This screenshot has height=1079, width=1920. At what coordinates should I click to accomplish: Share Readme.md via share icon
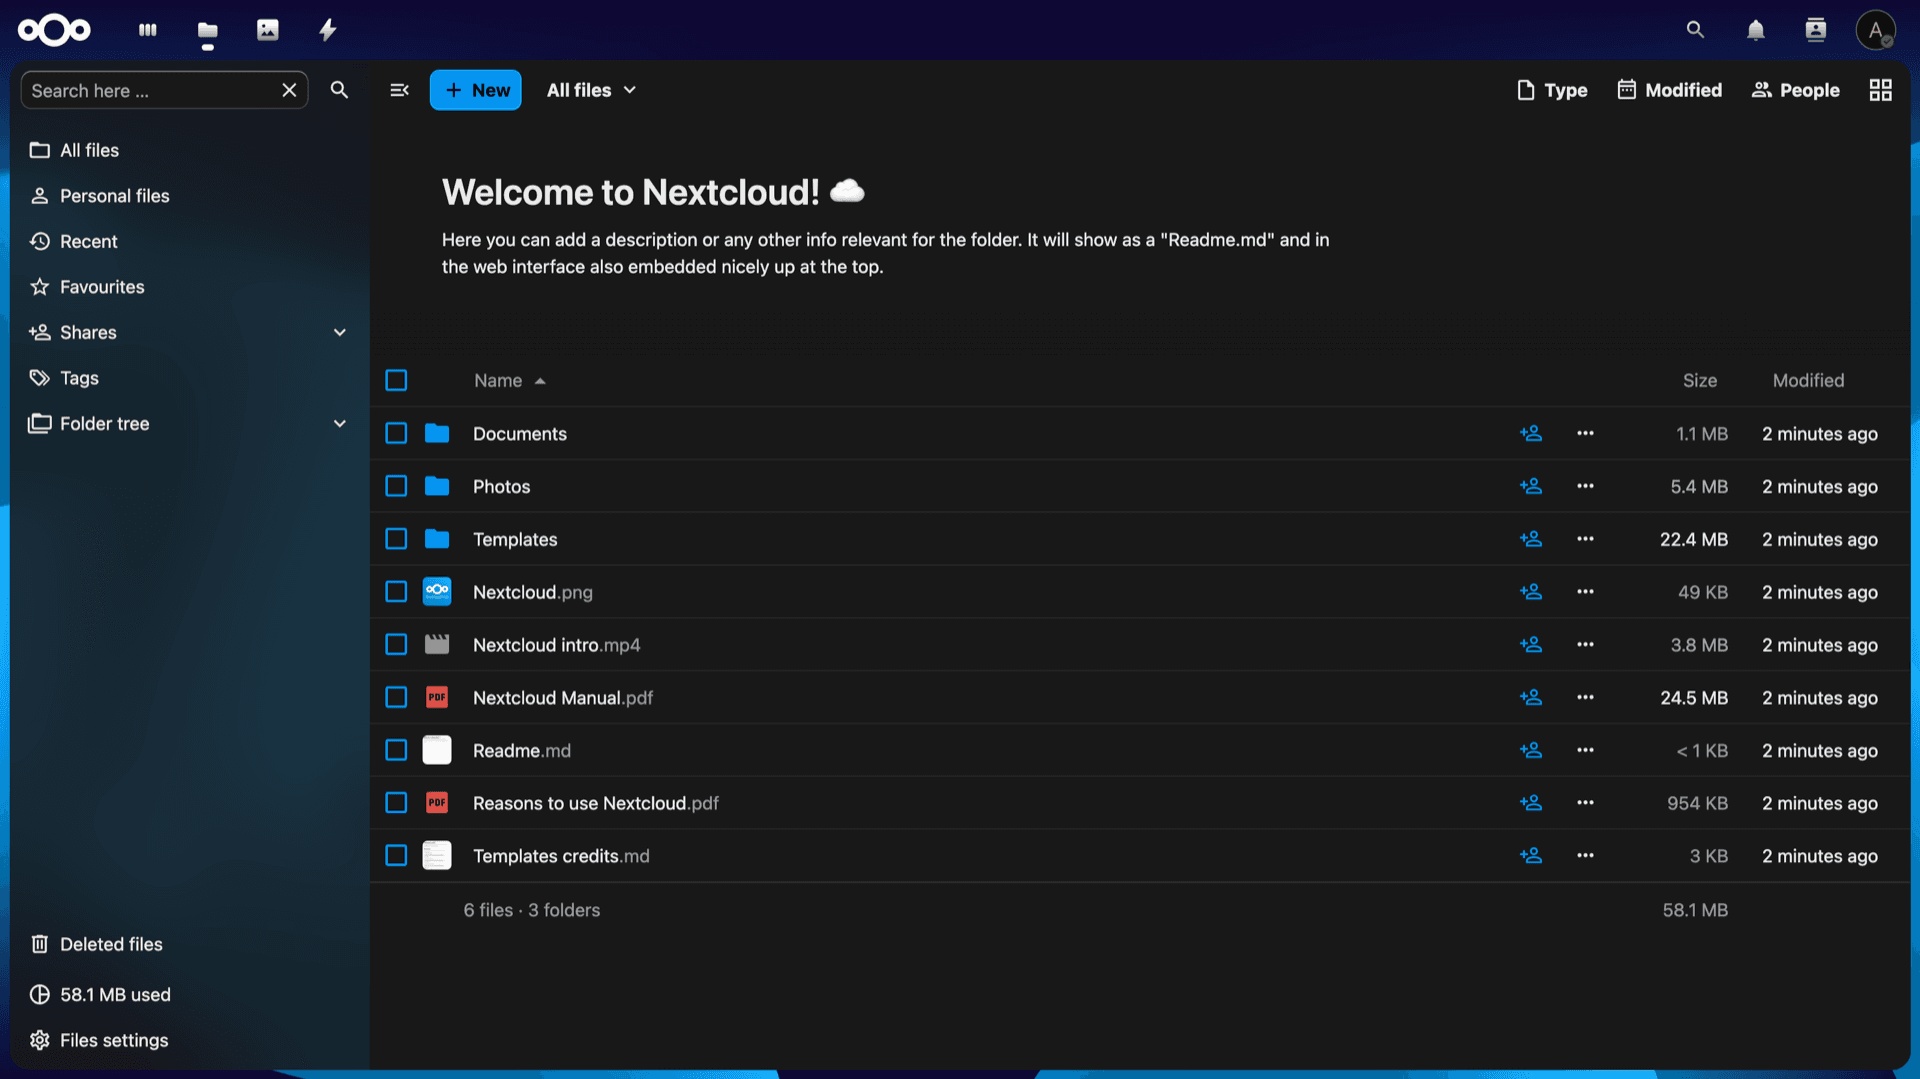pyautogui.click(x=1531, y=750)
